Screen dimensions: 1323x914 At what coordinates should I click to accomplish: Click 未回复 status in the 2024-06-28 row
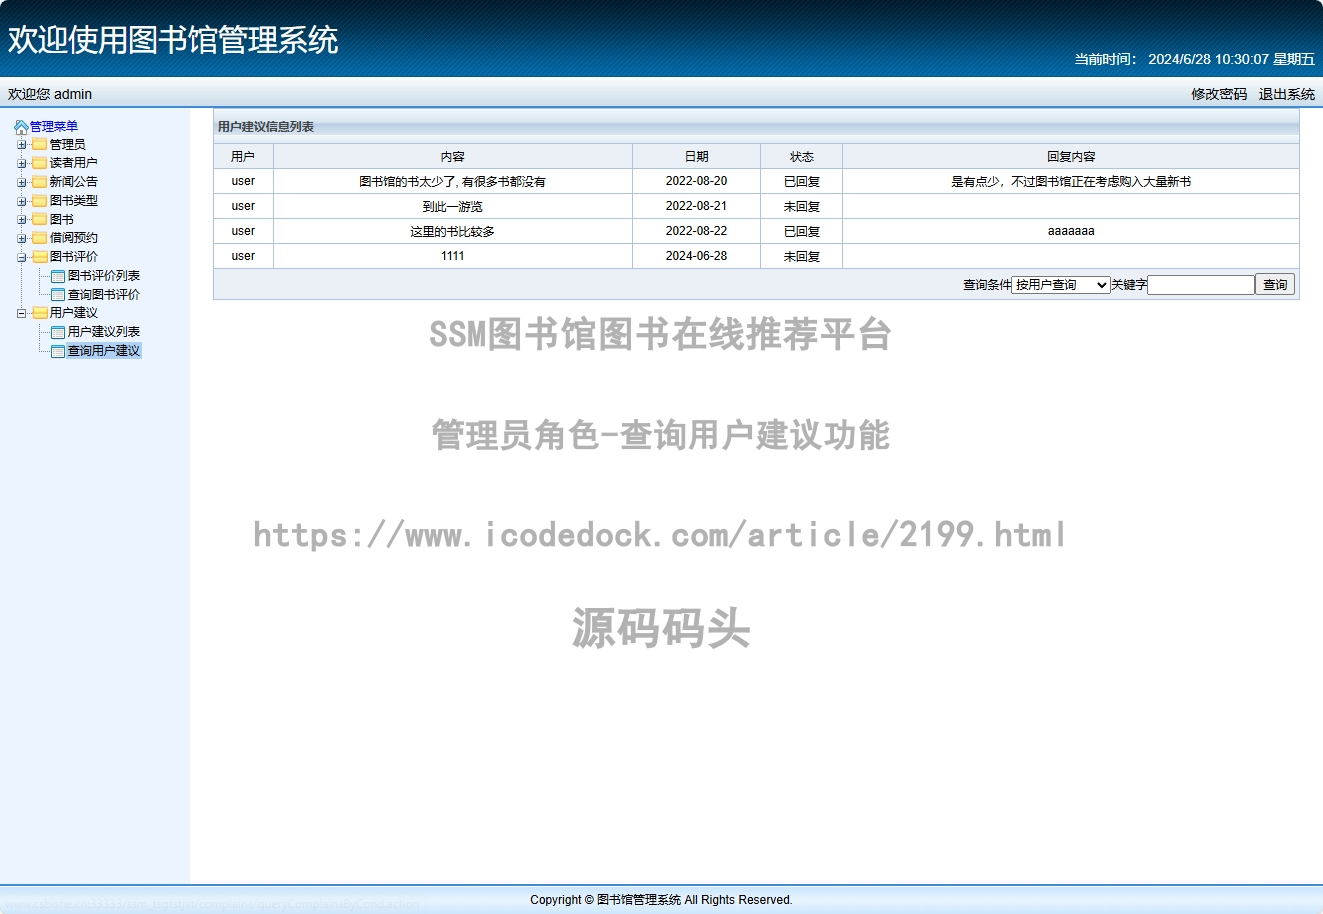(x=802, y=257)
